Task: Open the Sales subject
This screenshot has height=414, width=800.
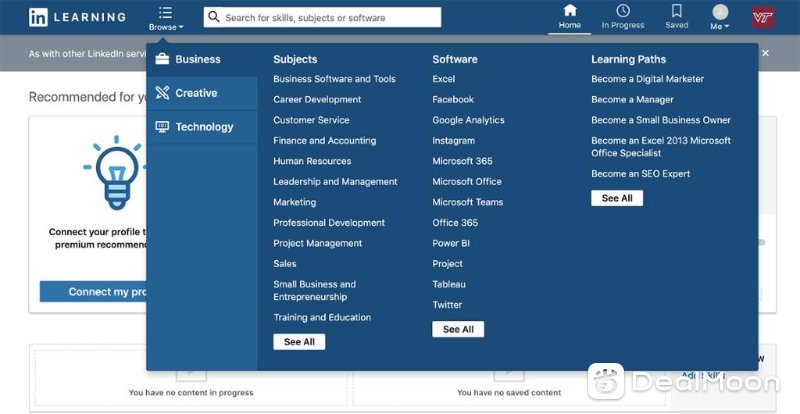Action: point(285,263)
